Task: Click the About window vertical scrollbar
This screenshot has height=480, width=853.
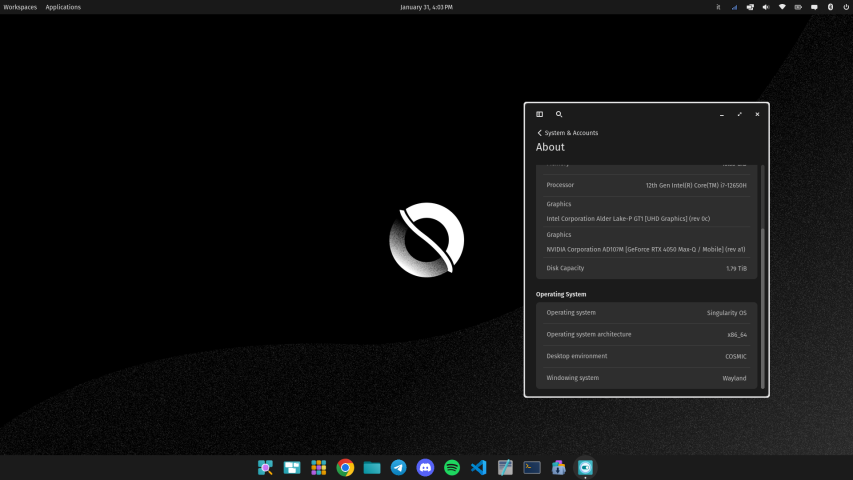Action: pyautogui.click(x=763, y=308)
